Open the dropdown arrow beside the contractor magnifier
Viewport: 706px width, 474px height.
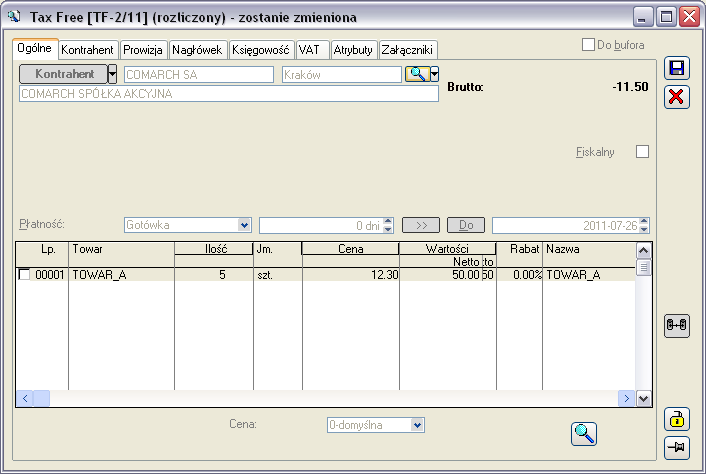434,74
